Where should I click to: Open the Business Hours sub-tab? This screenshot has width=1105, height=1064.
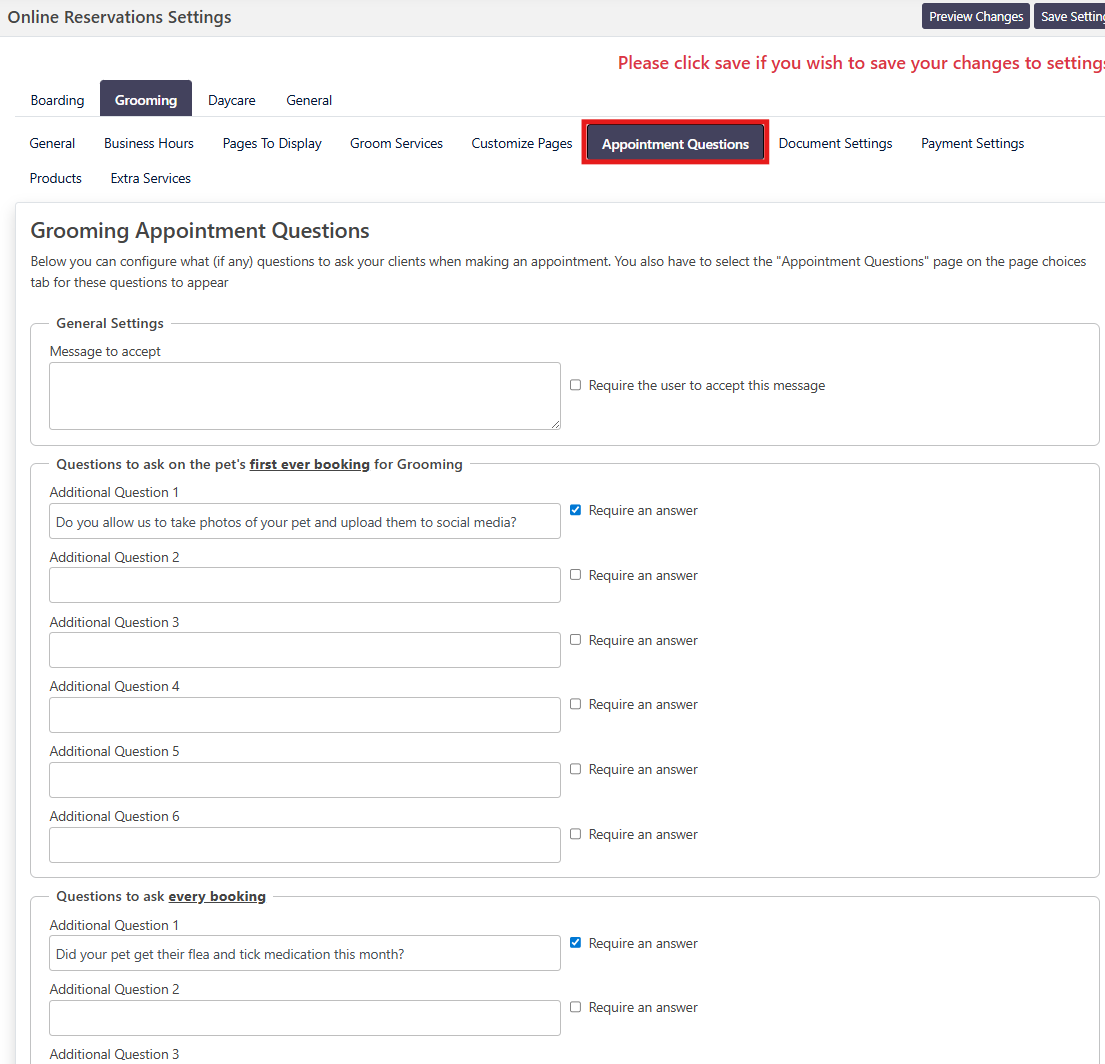pyautogui.click(x=149, y=143)
